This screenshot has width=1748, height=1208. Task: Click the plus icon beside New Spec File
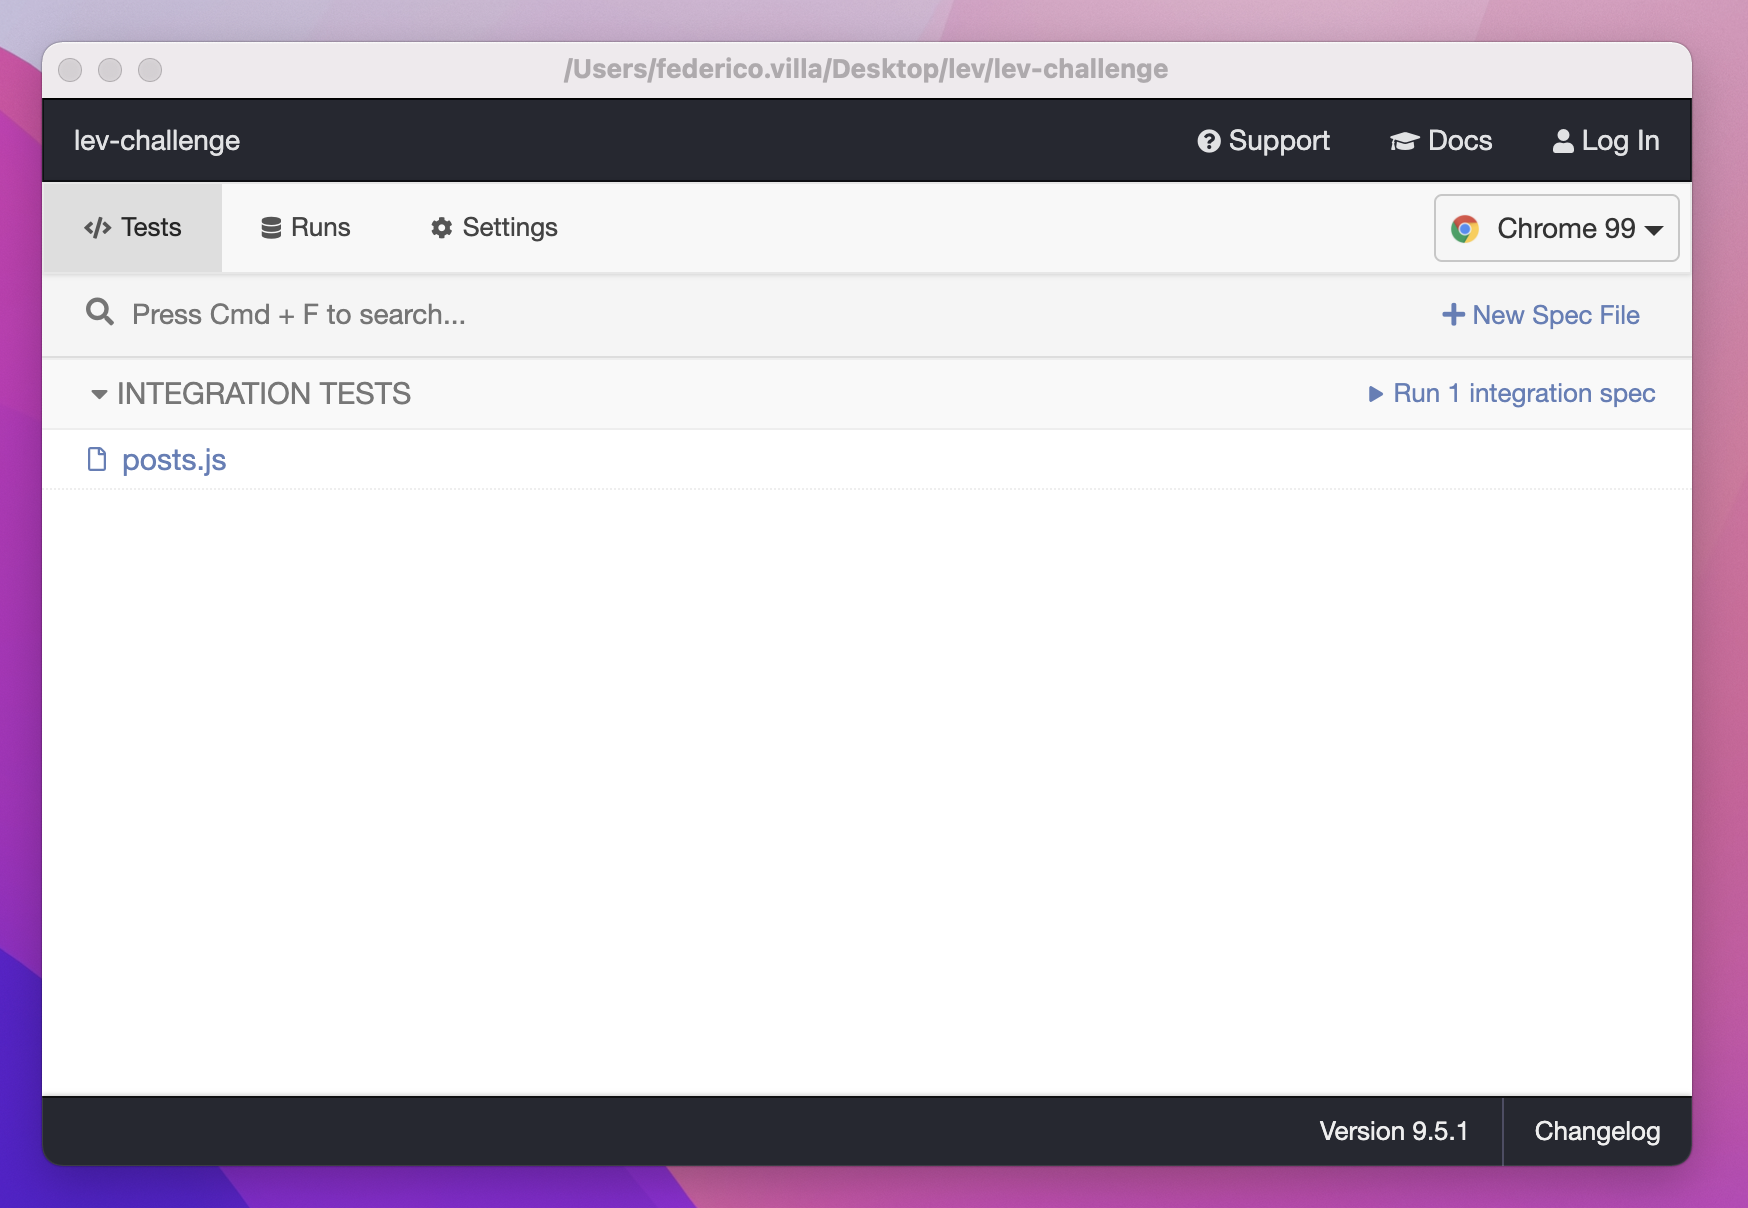pos(1454,314)
